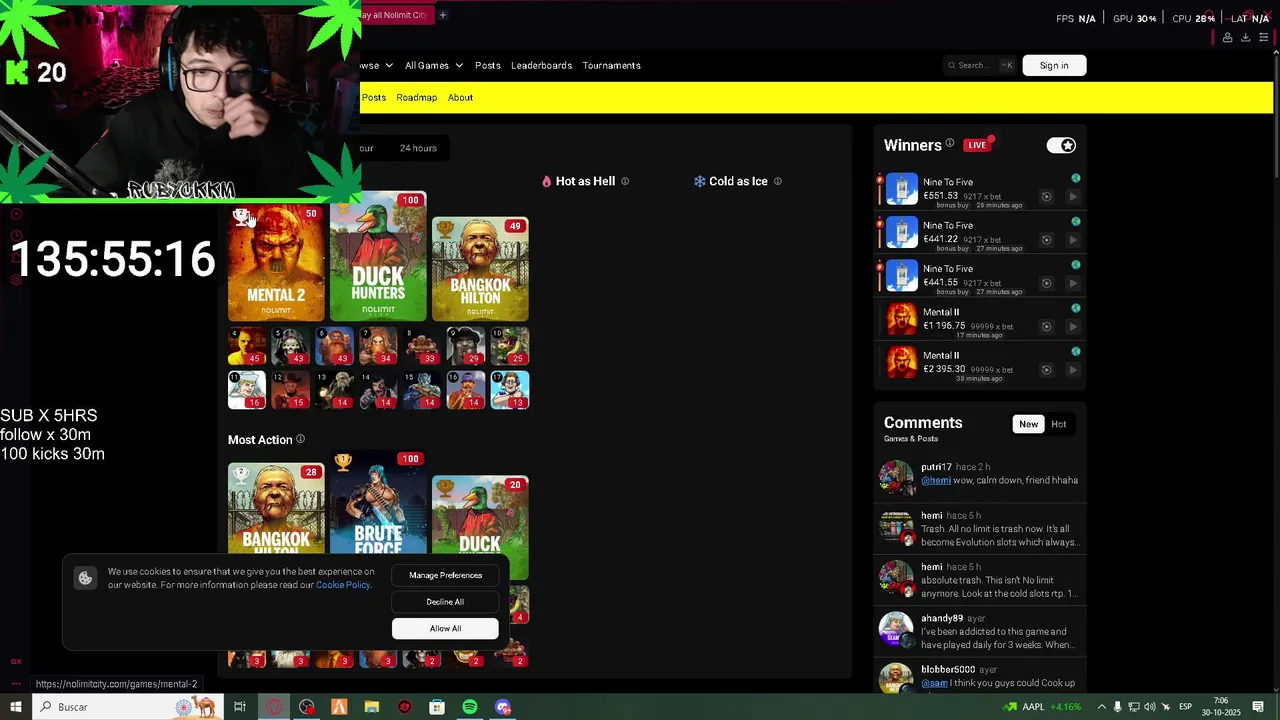Open rank 11 sailor game thumbnail

tap(246, 390)
